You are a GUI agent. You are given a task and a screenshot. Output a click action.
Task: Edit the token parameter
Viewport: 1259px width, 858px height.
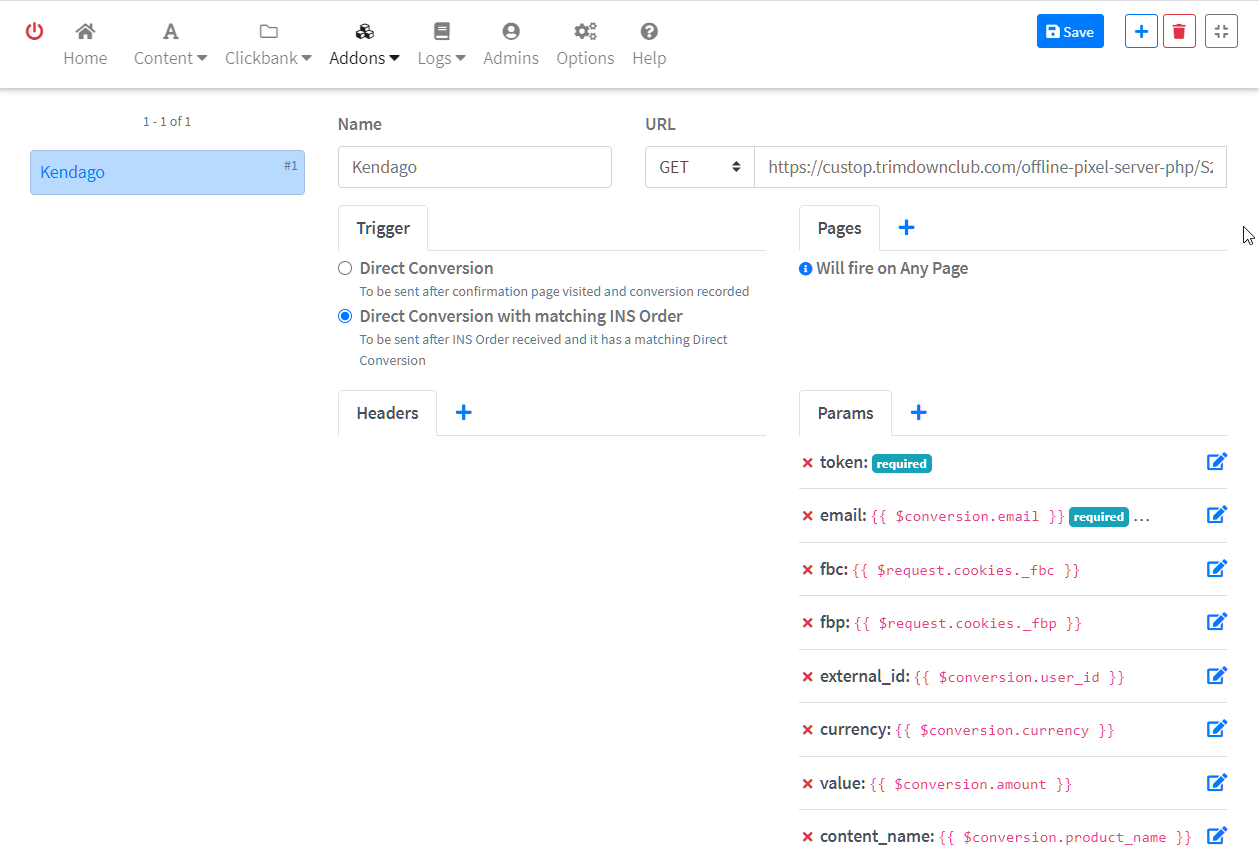1216,462
